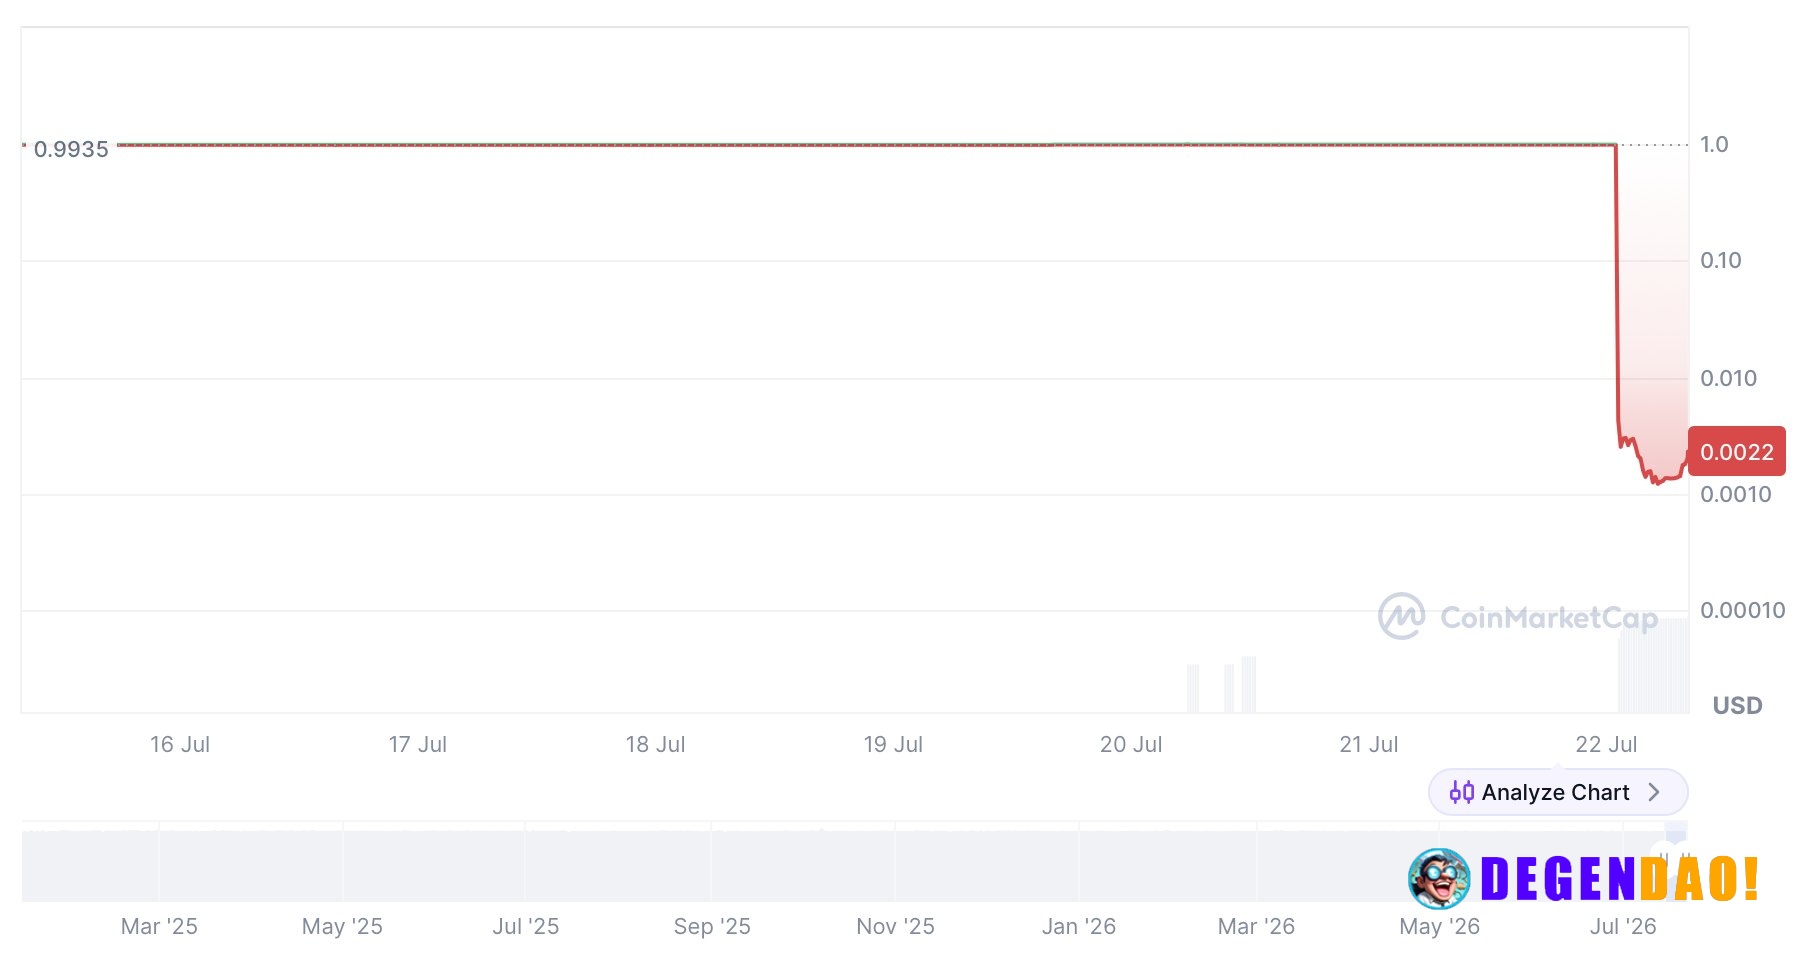Viewport: 1816px width, 966px height.
Task: Click the 16 Jul date label
Action: click(180, 744)
